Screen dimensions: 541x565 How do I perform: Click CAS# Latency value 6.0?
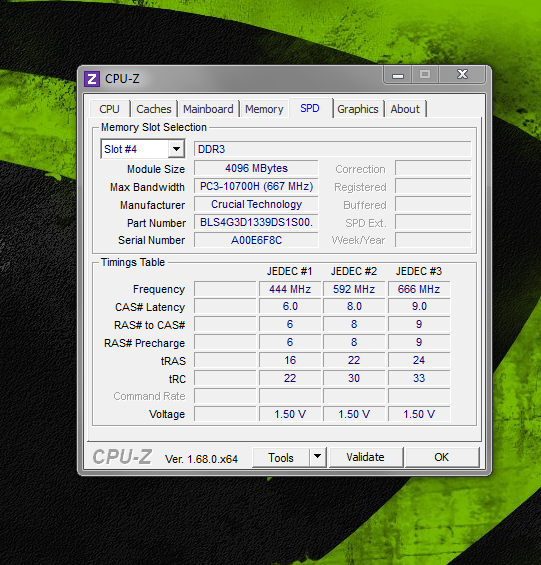290,306
